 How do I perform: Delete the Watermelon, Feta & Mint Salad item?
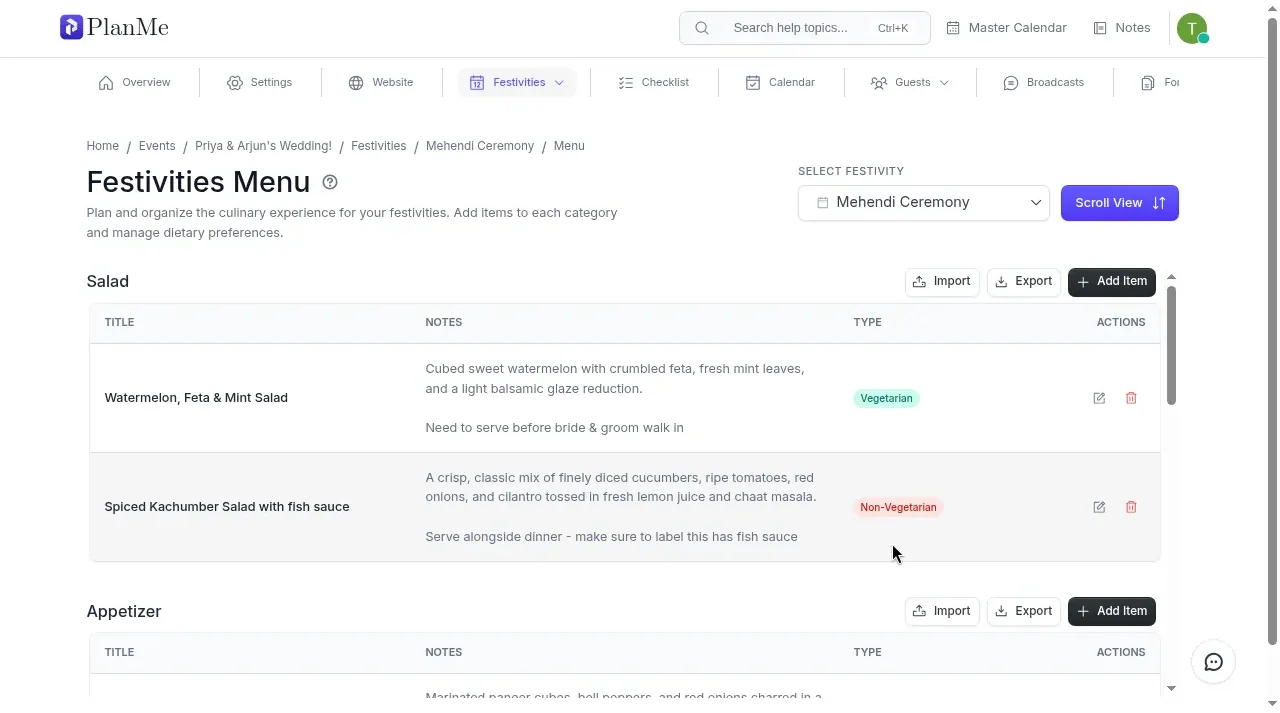pos(1131,398)
